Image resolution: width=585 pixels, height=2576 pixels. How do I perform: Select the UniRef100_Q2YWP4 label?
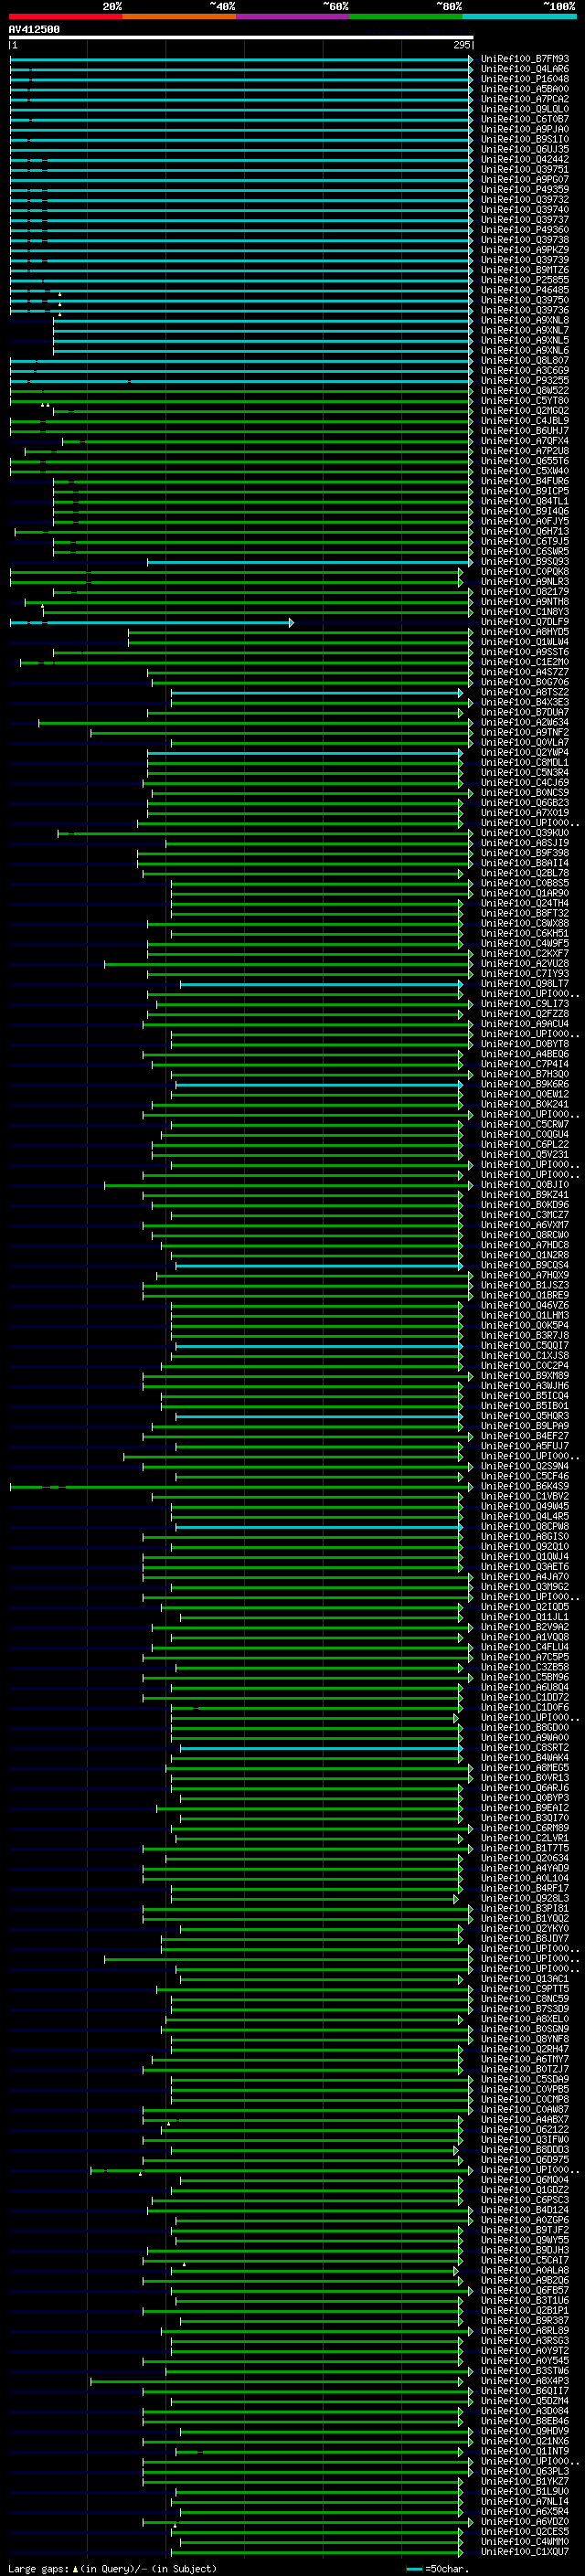(x=525, y=752)
